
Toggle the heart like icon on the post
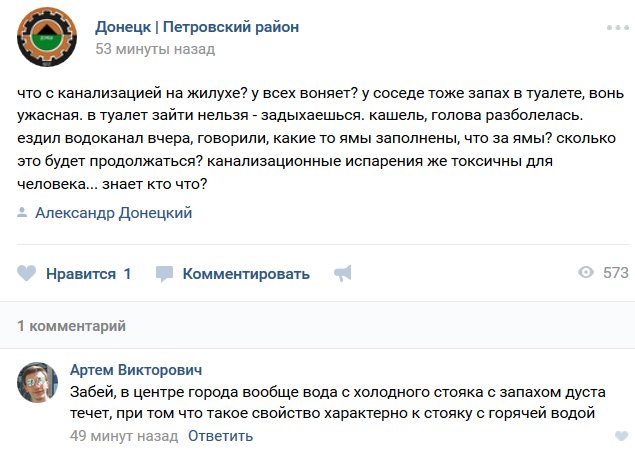[x=27, y=273]
